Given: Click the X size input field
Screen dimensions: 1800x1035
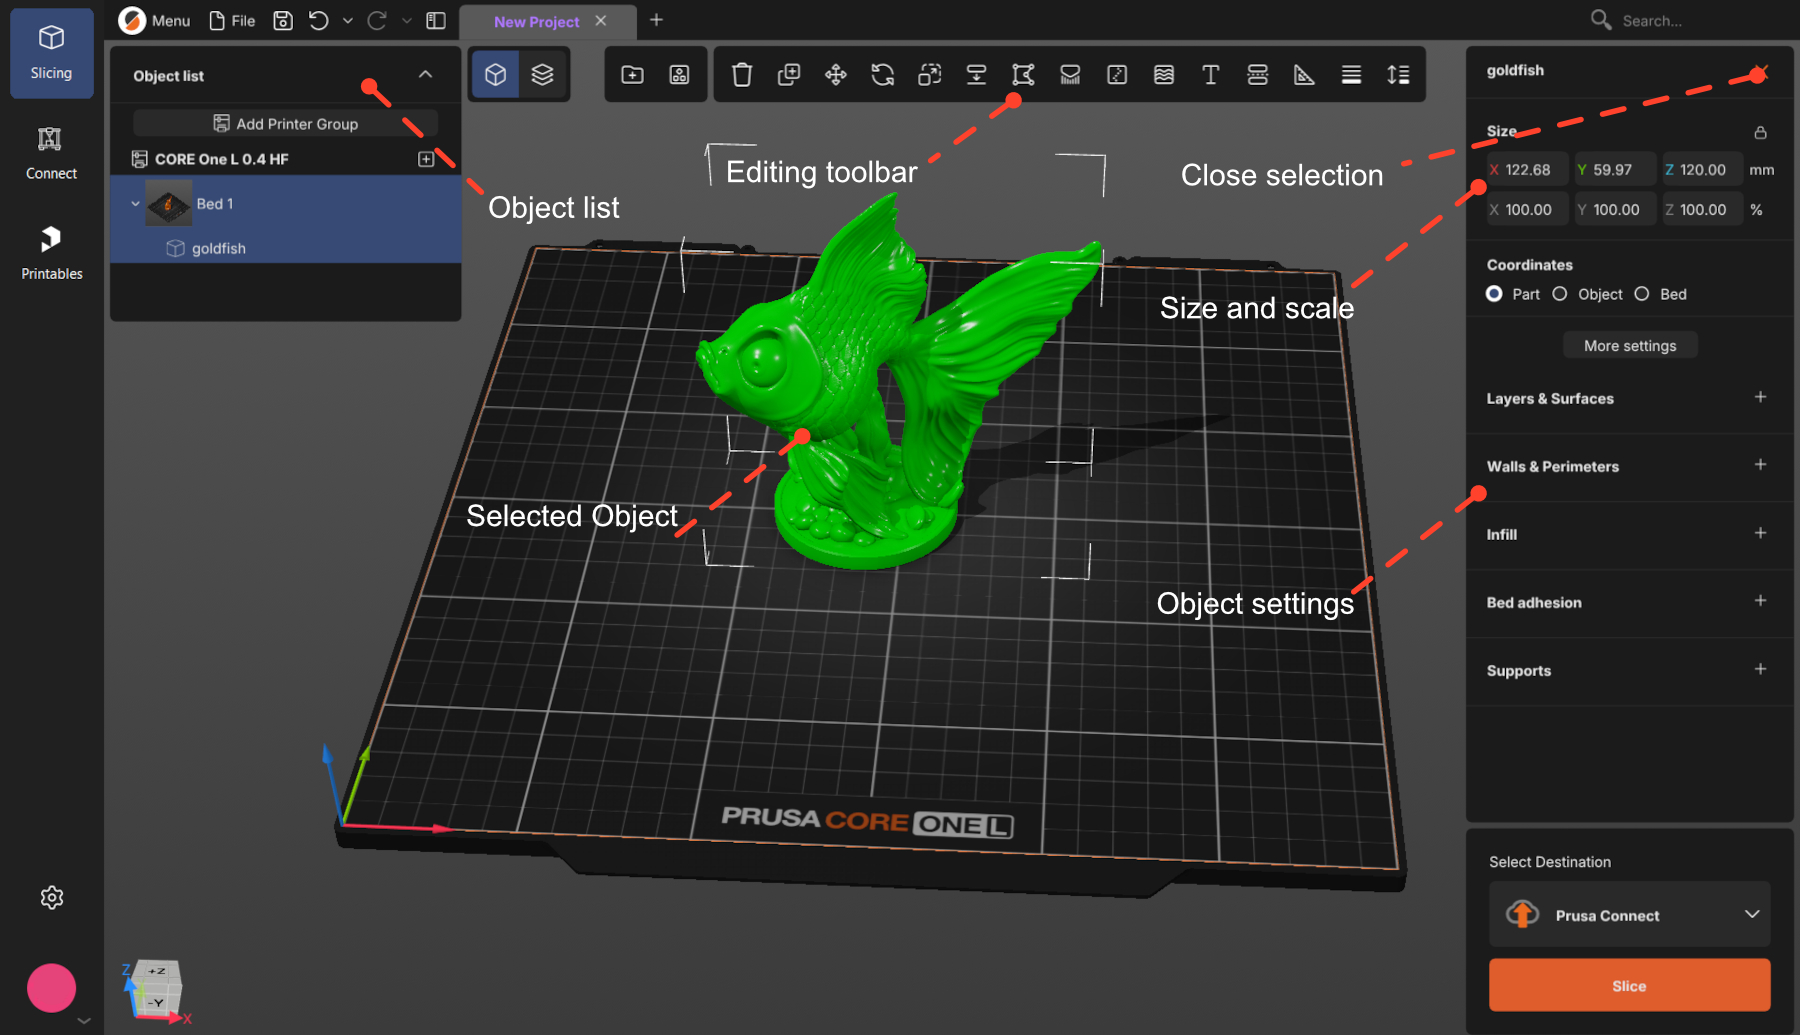Looking at the screenshot, I should click(x=1527, y=170).
